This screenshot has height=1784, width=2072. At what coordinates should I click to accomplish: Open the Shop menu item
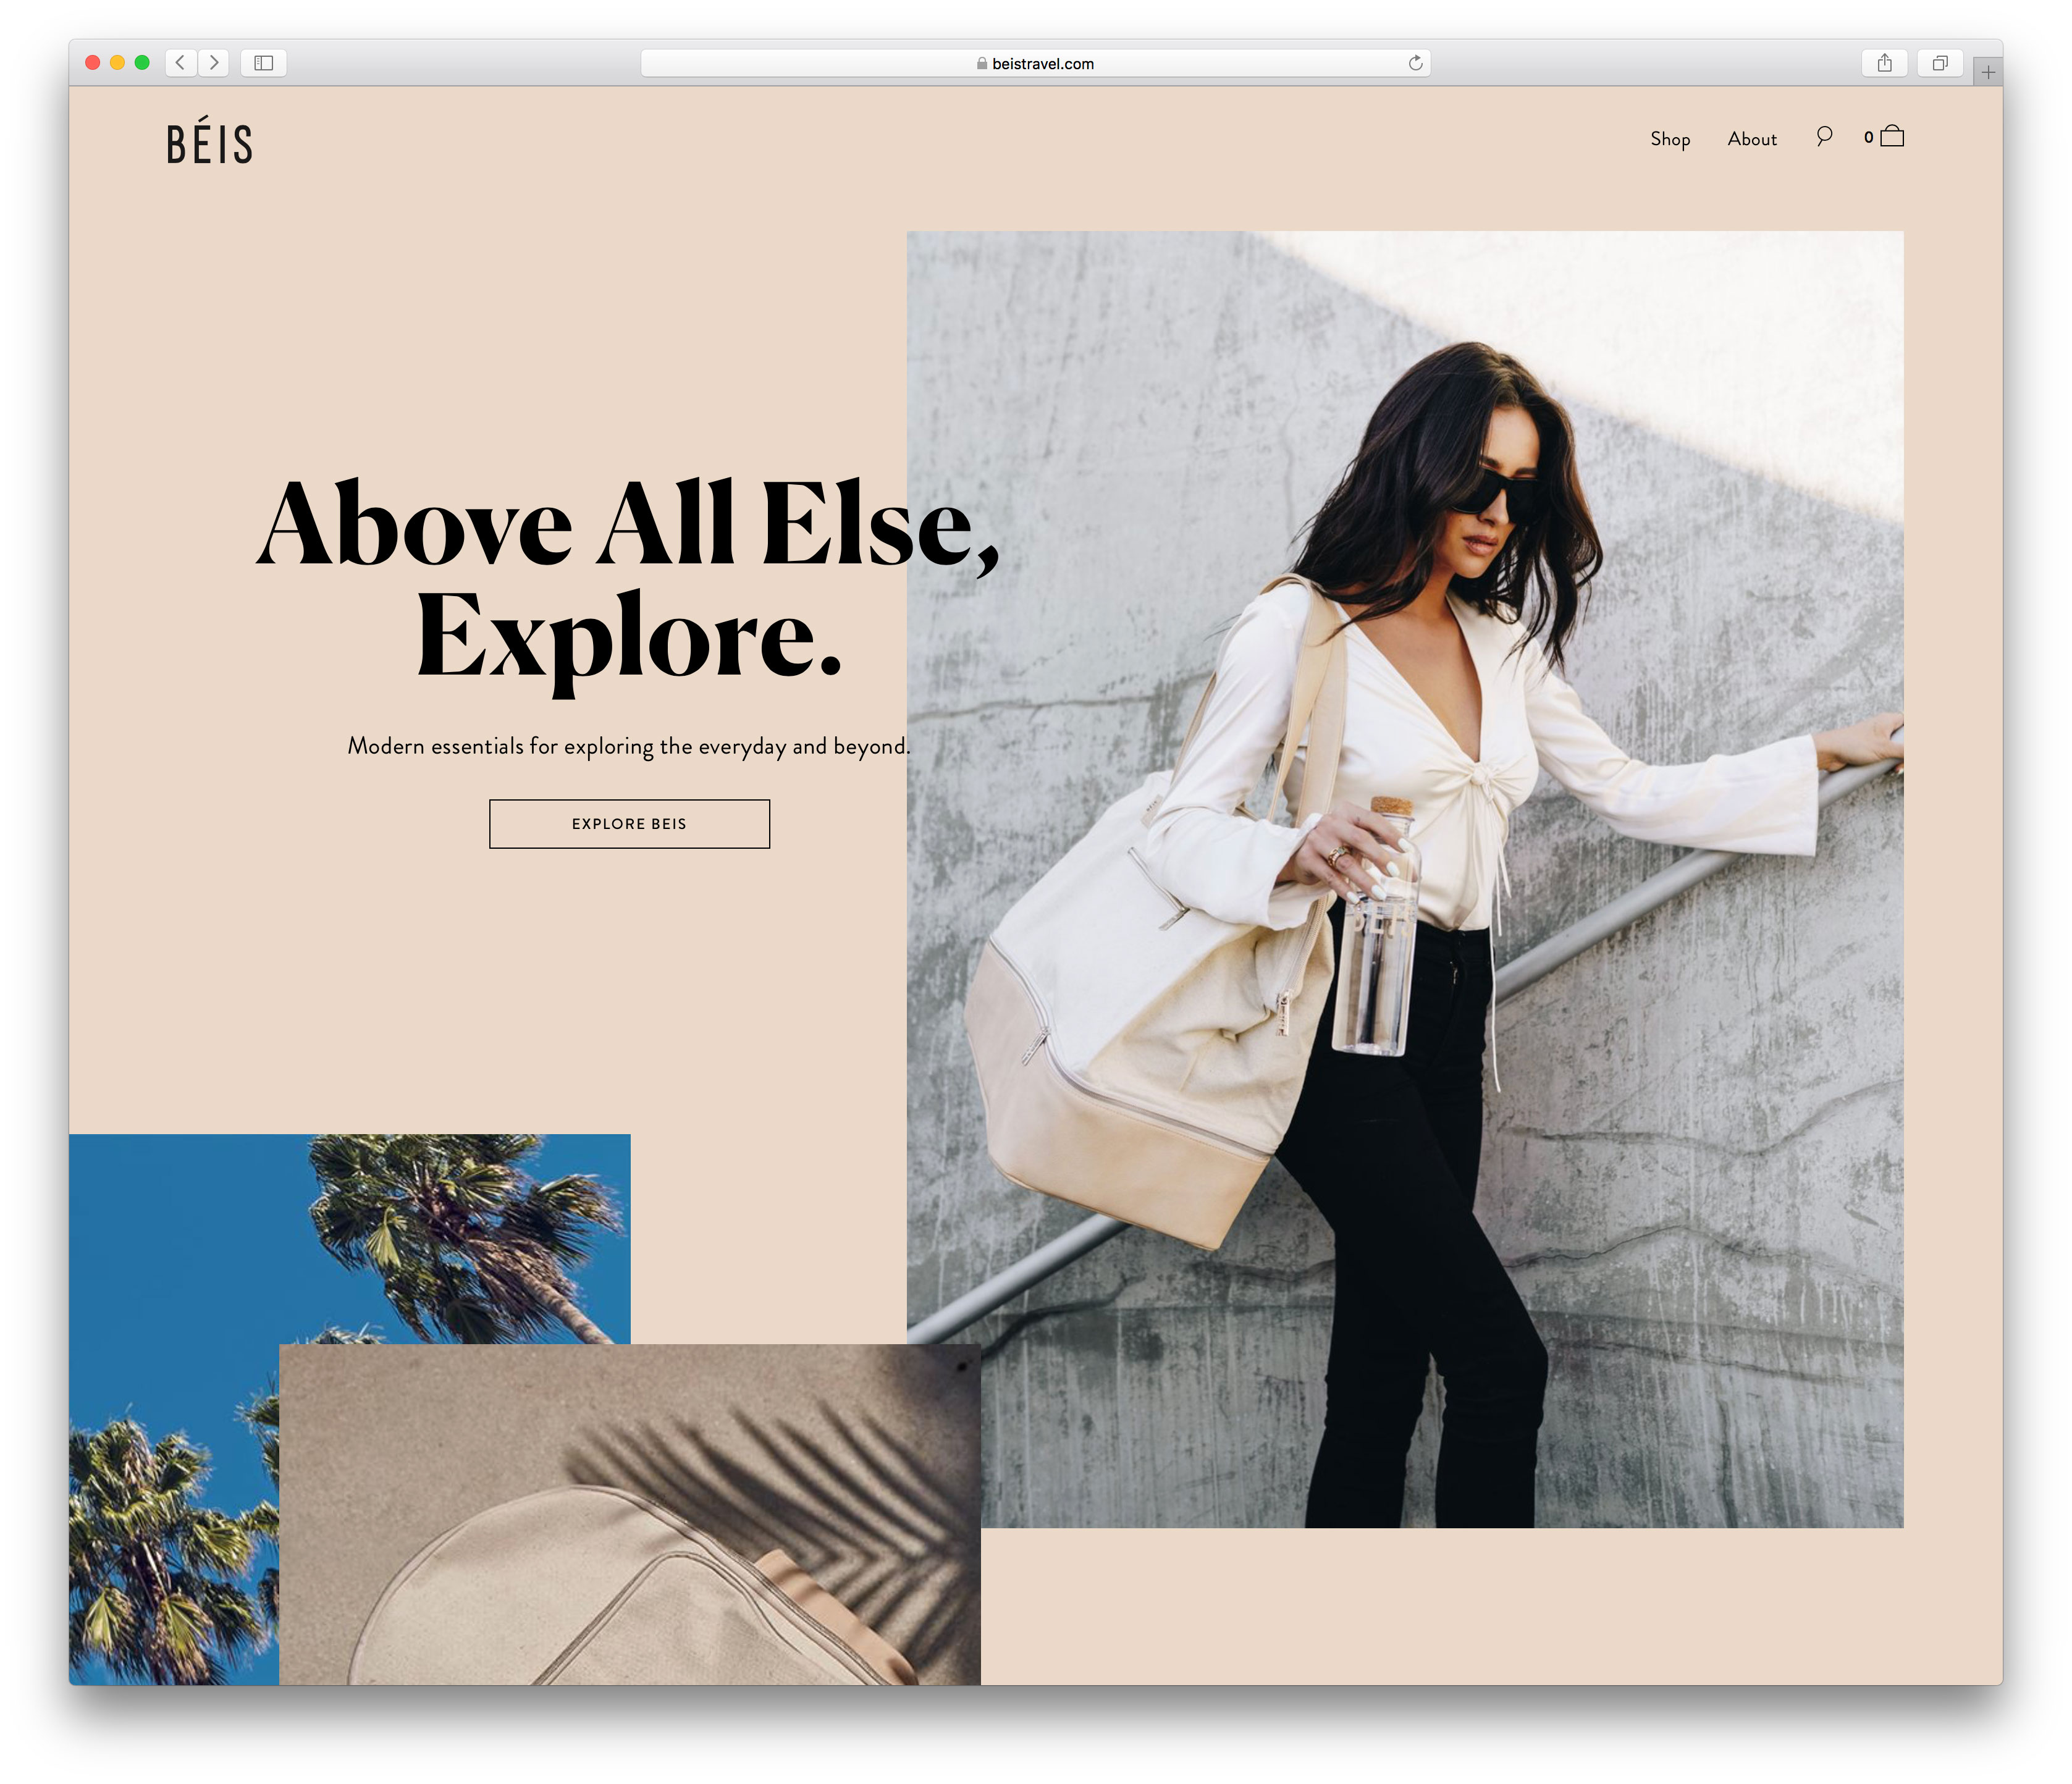click(x=1670, y=139)
